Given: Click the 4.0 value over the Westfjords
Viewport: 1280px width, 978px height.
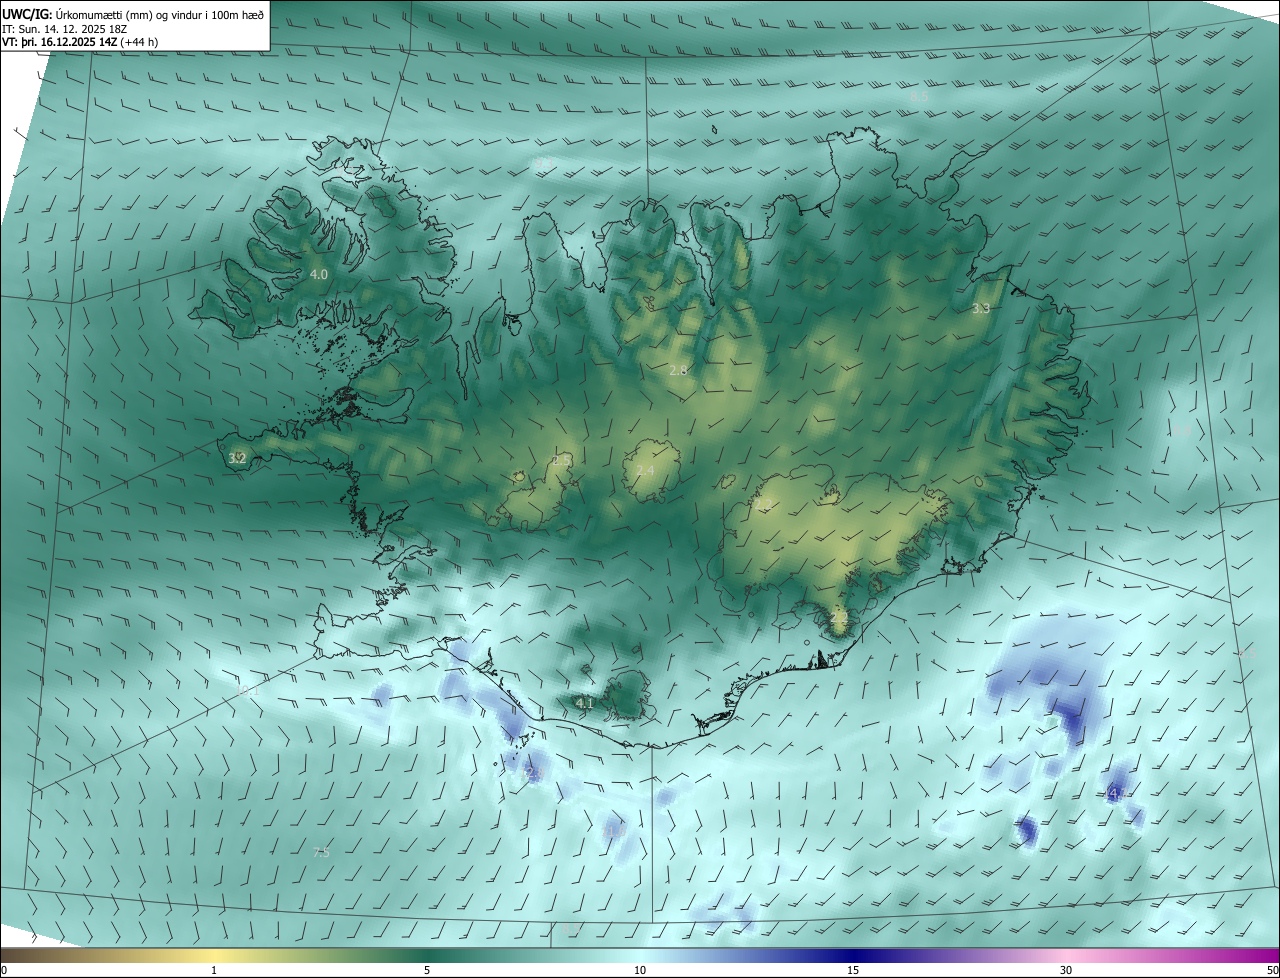Looking at the screenshot, I should coord(319,274).
